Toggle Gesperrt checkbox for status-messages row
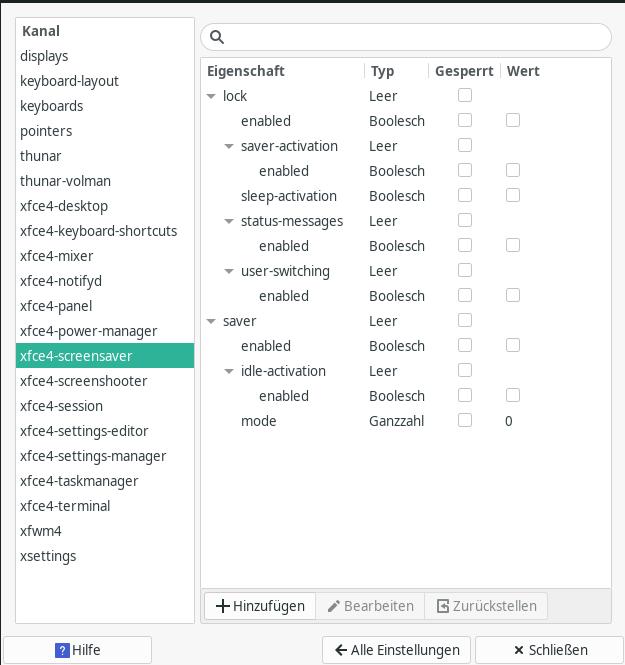 (465, 220)
